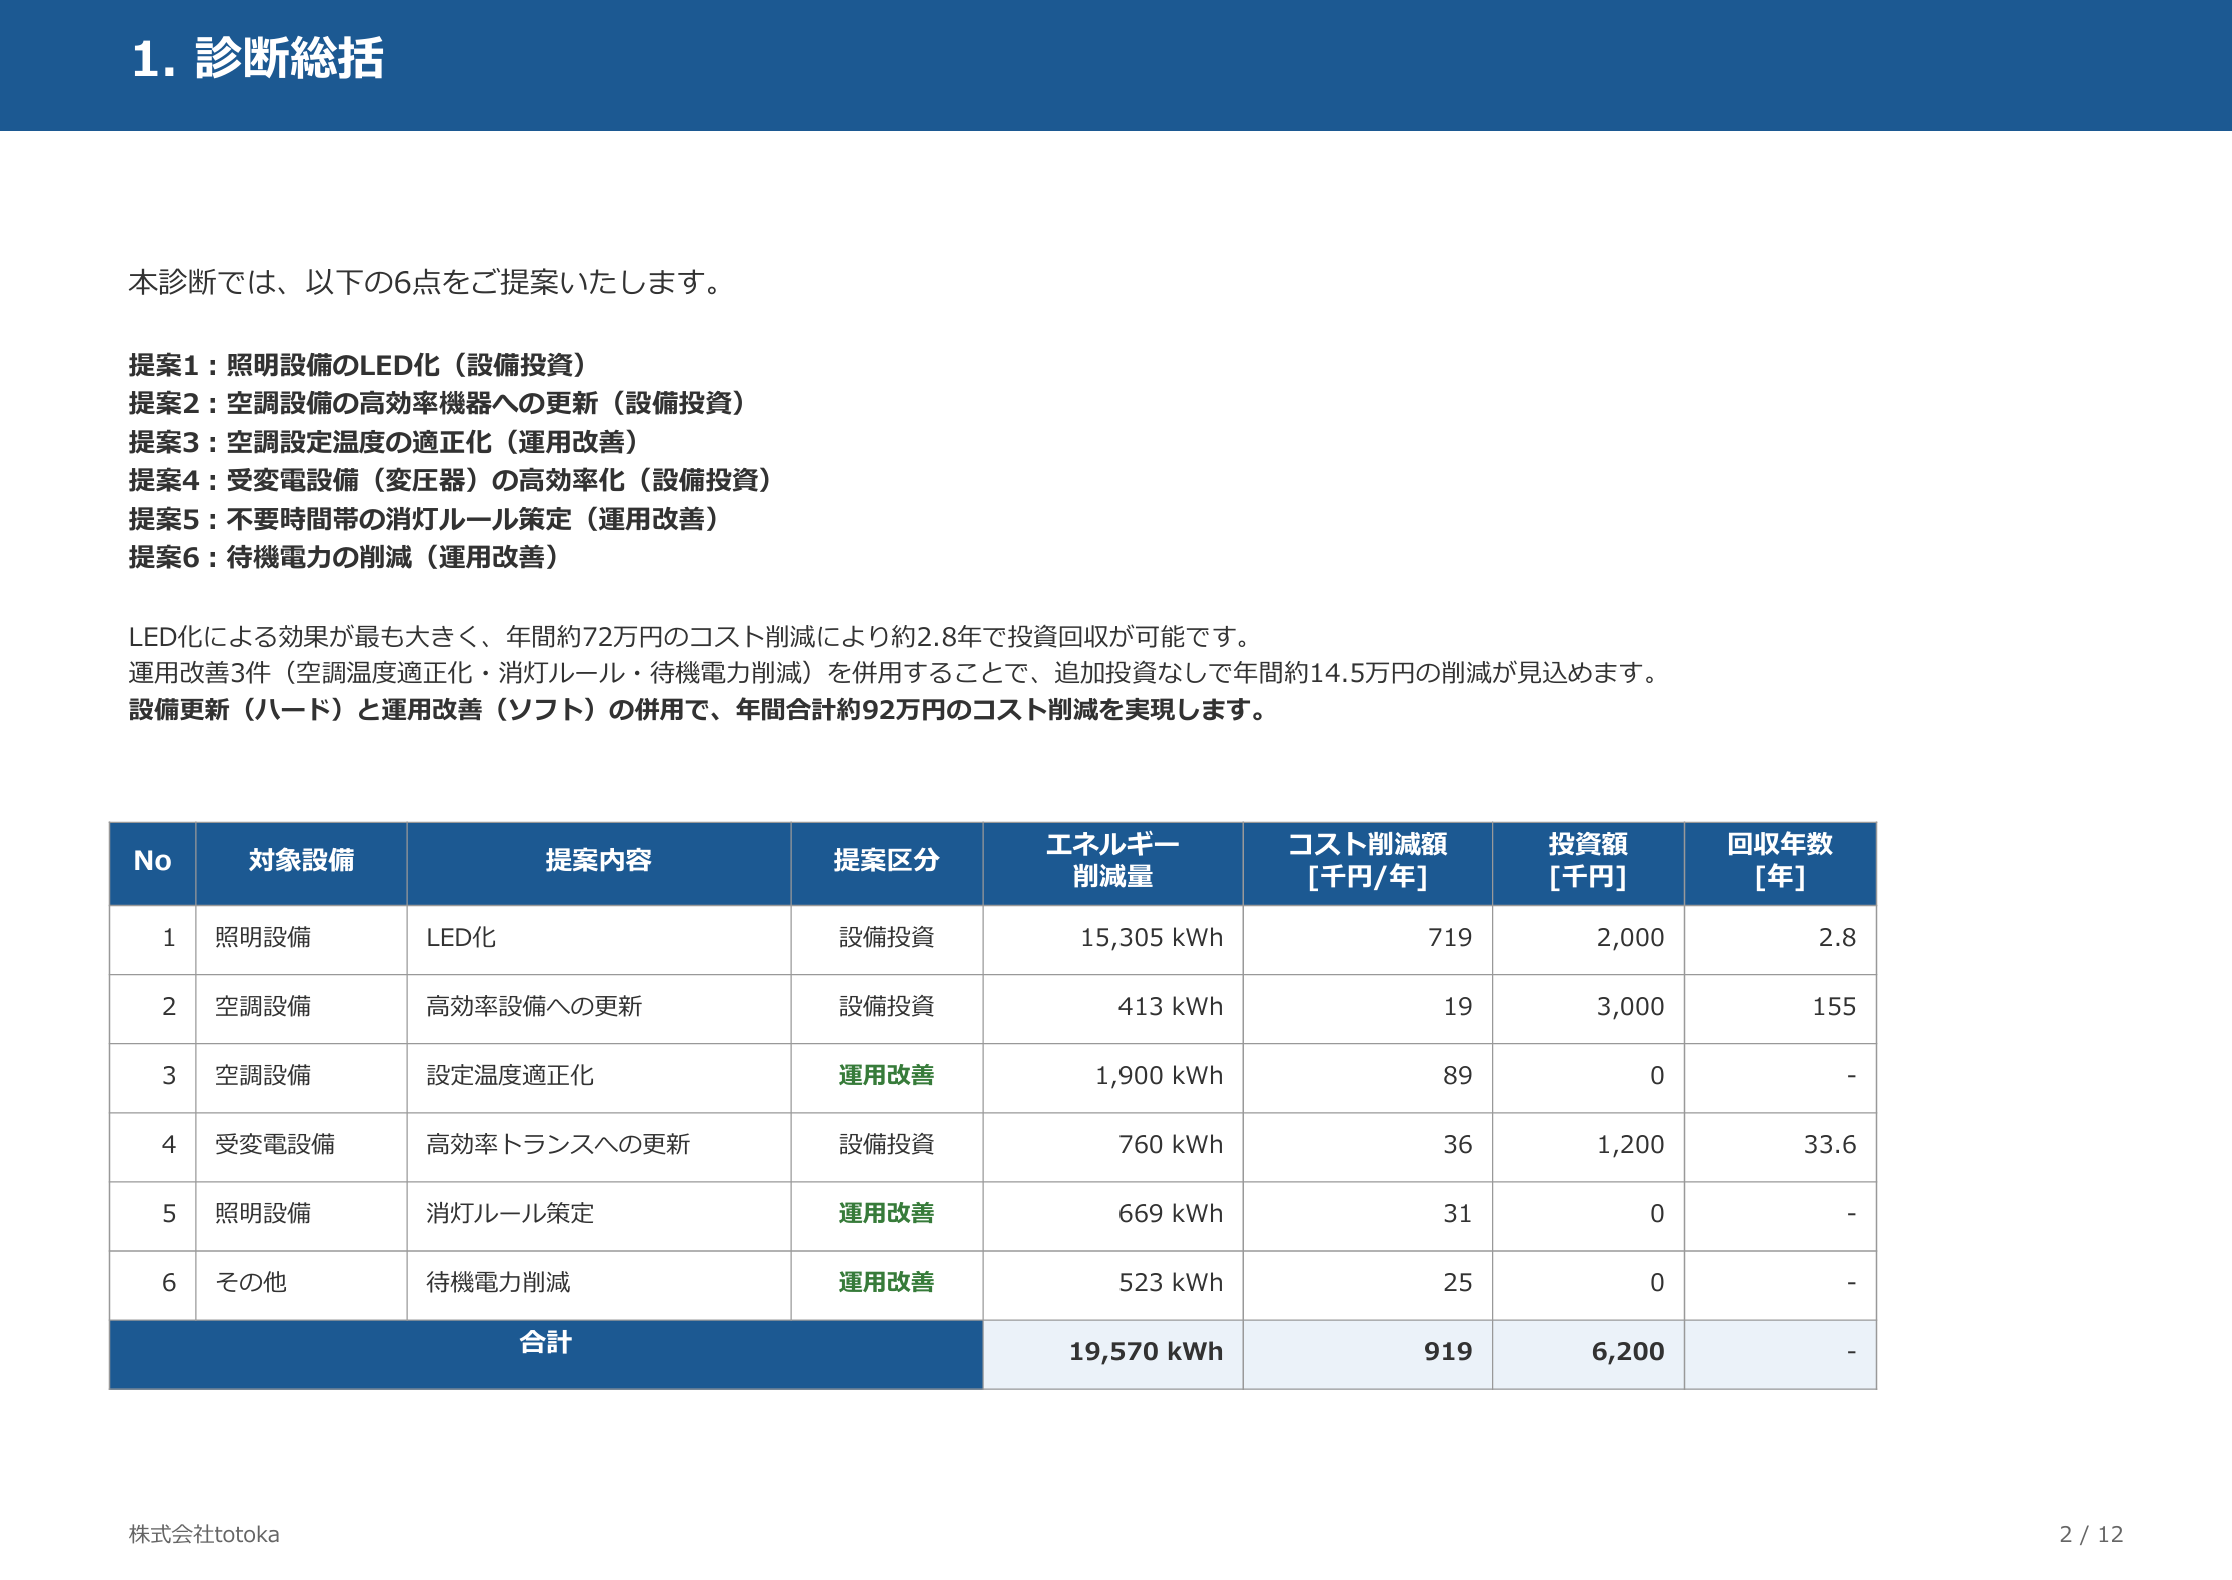Viewport: 2232px width, 1580px height.
Task: Click the '受変電設備' cell
Action: (x=301, y=1147)
